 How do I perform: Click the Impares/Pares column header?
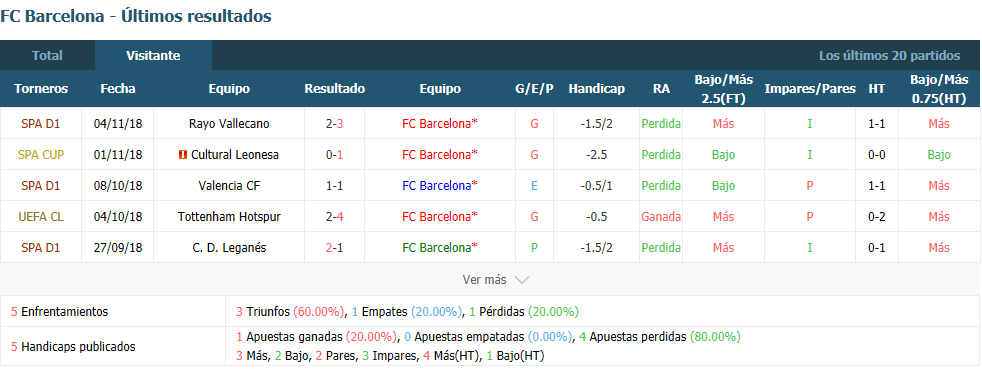point(810,88)
